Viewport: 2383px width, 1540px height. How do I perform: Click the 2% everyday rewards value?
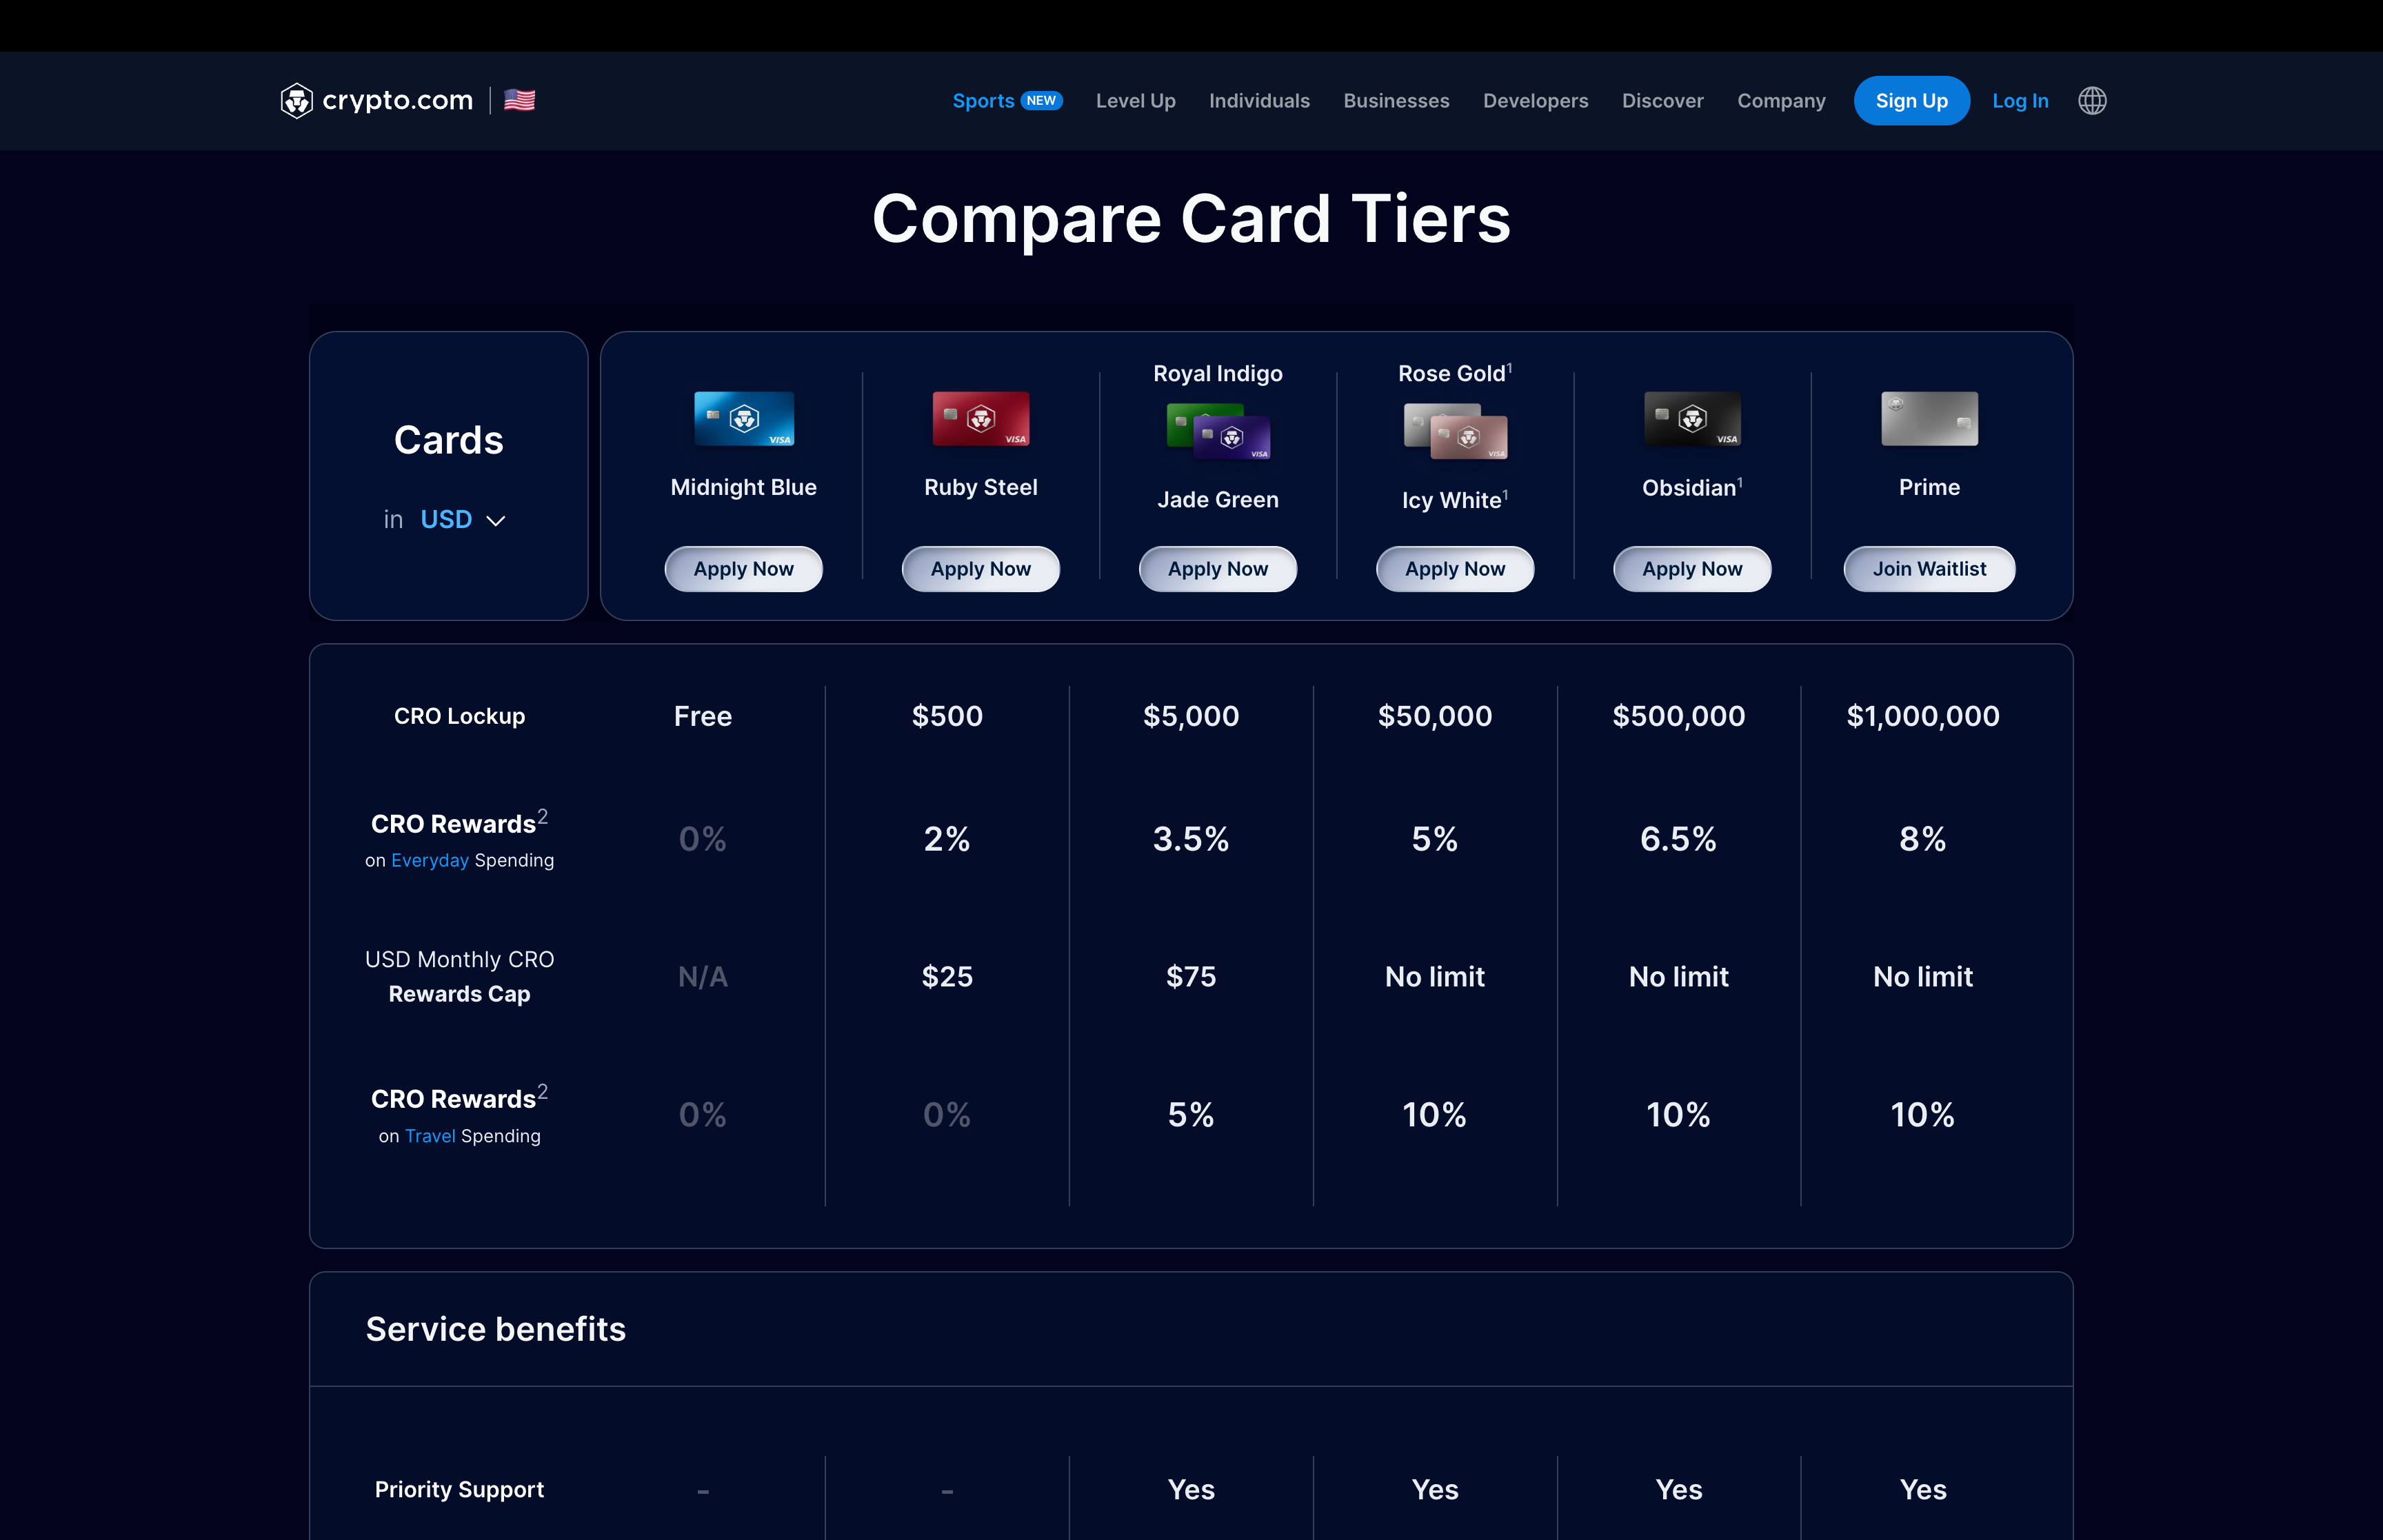click(947, 839)
